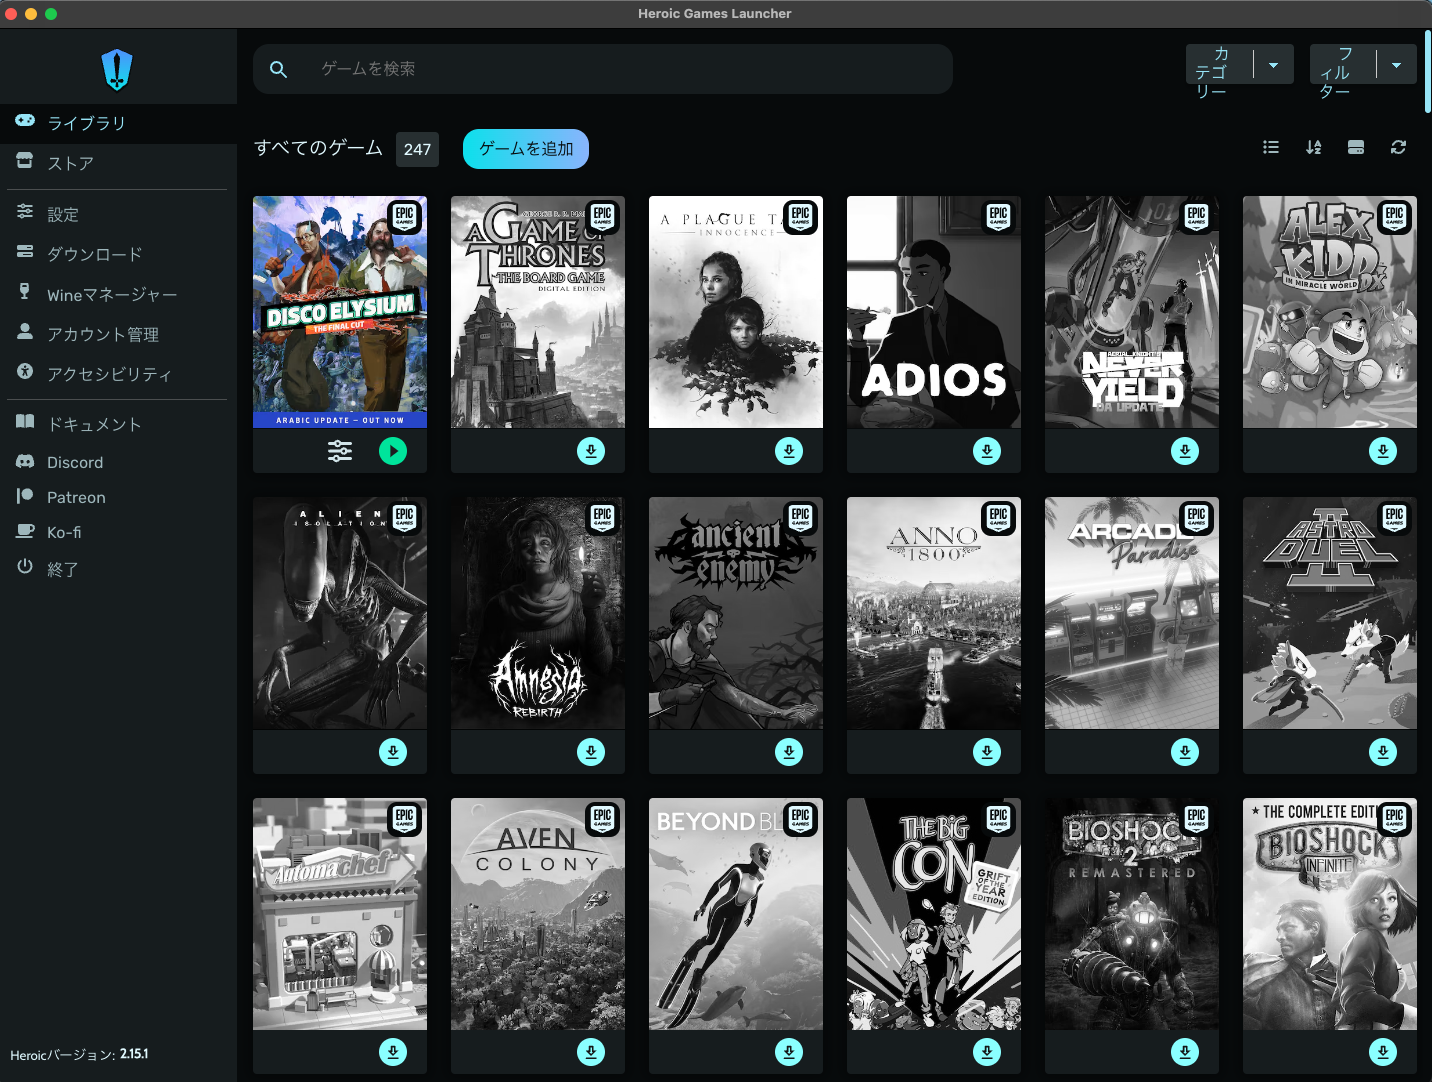Image resolution: width=1432 pixels, height=1082 pixels.
Task: Download Arcade Paradise
Action: pos(1185,752)
